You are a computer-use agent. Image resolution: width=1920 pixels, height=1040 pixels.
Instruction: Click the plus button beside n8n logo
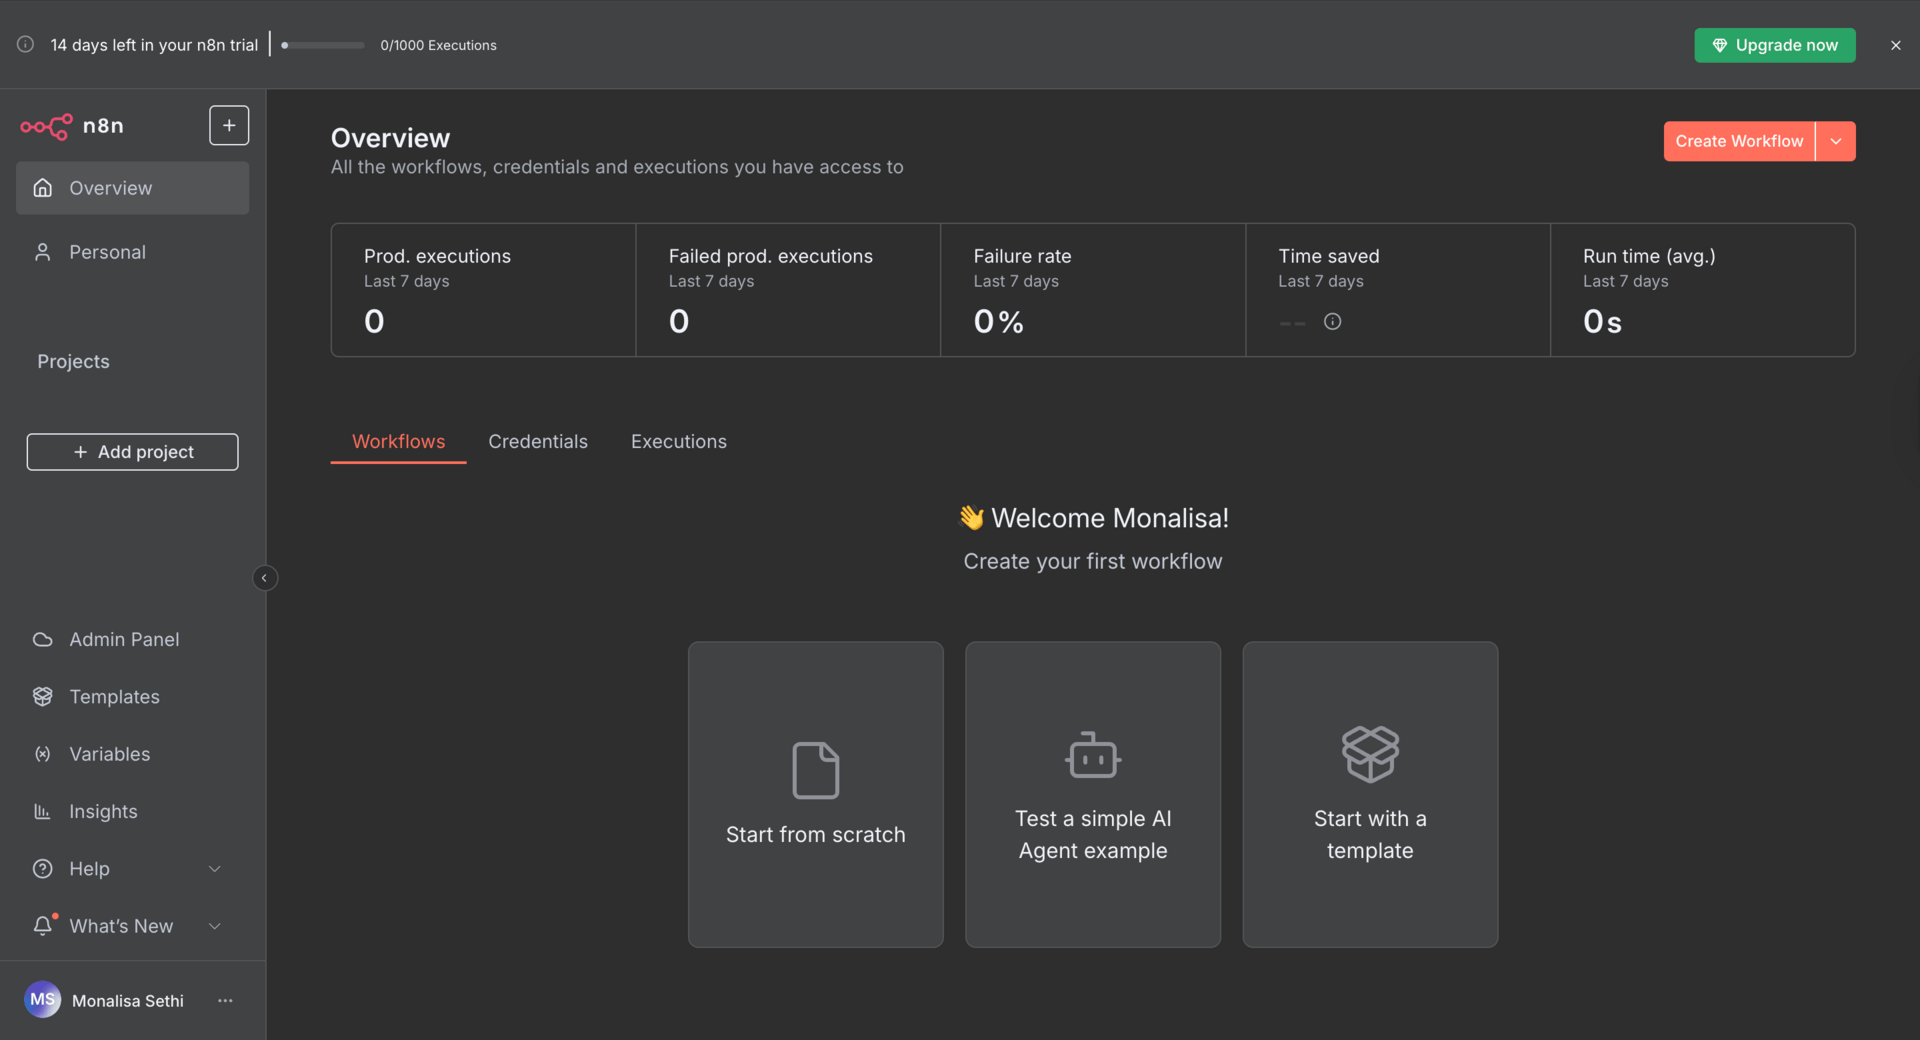pyautogui.click(x=229, y=125)
